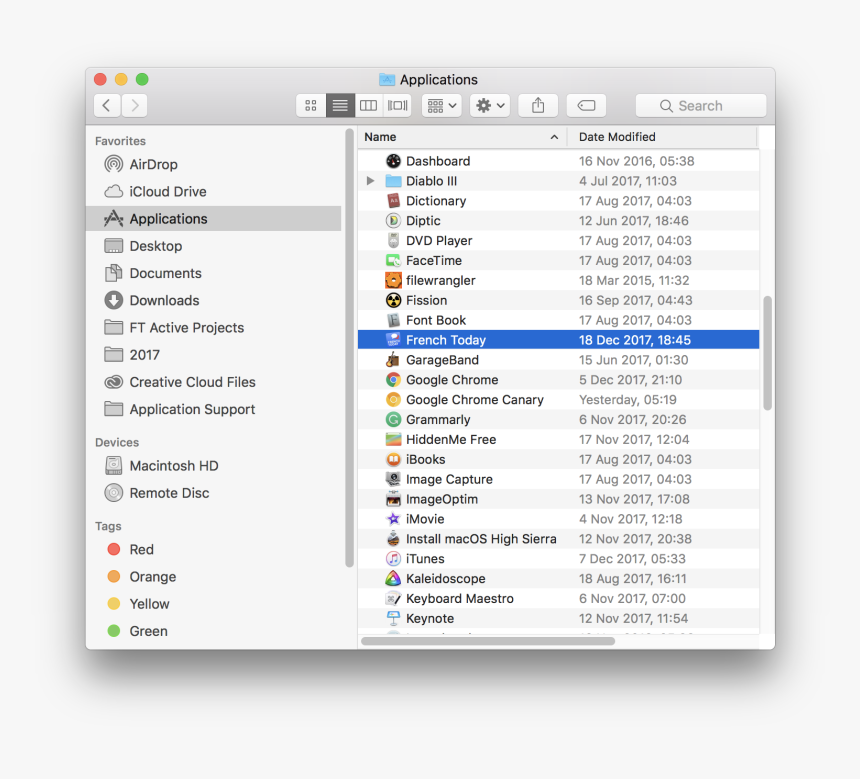860x779 pixels.
Task: Select the FaceTime app icon
Action: coord(393,260)
